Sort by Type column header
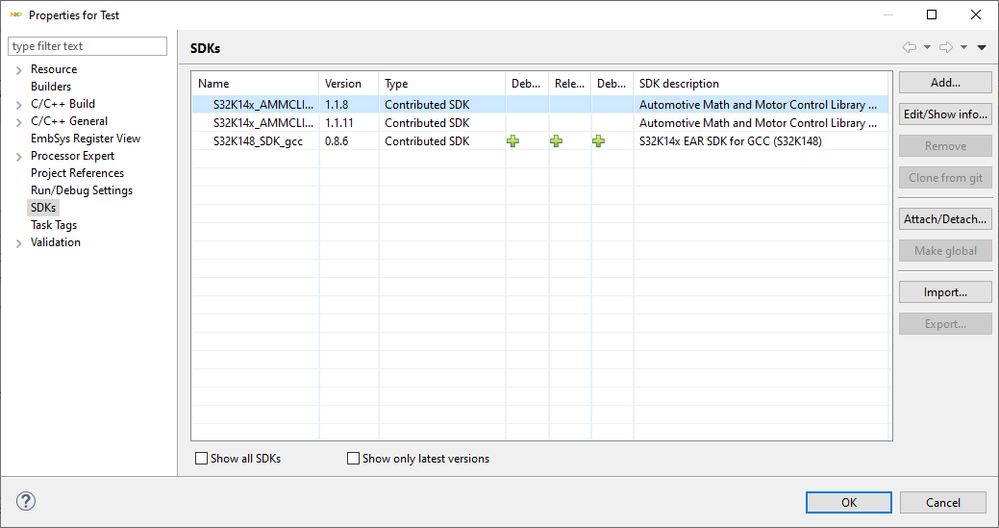 [442, 83]
